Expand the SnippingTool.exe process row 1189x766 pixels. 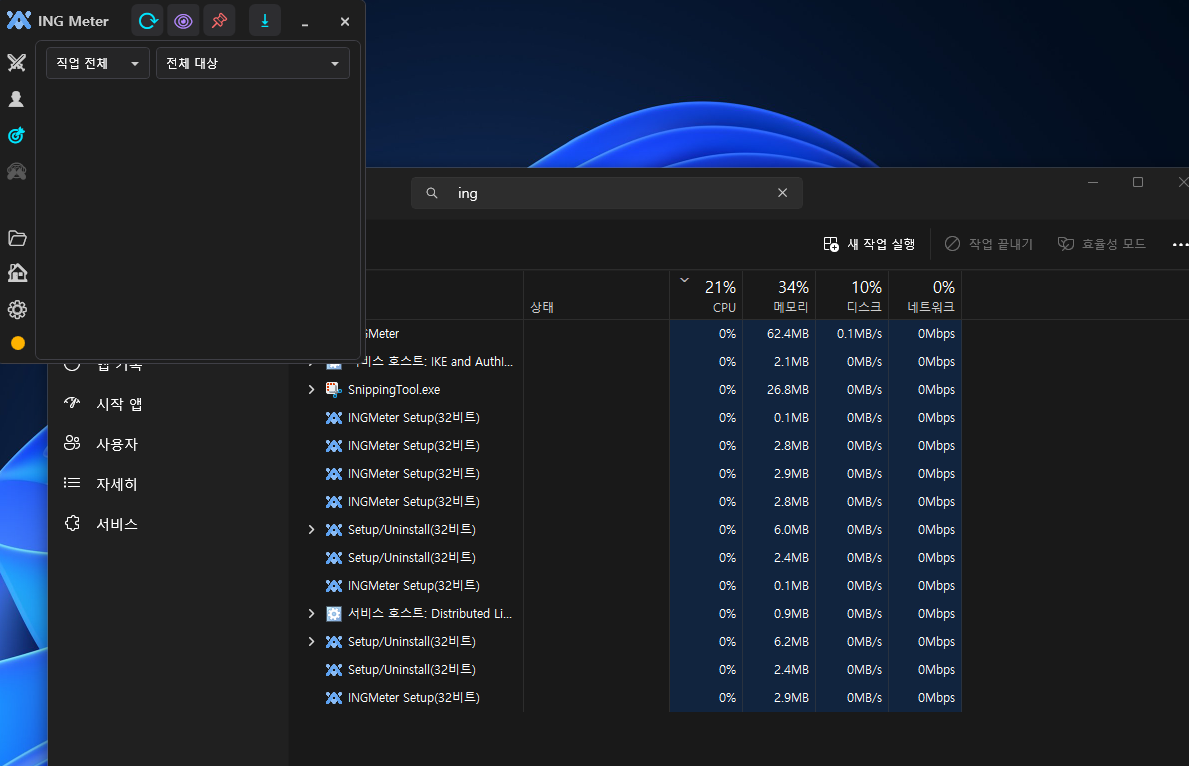point(311,389)
